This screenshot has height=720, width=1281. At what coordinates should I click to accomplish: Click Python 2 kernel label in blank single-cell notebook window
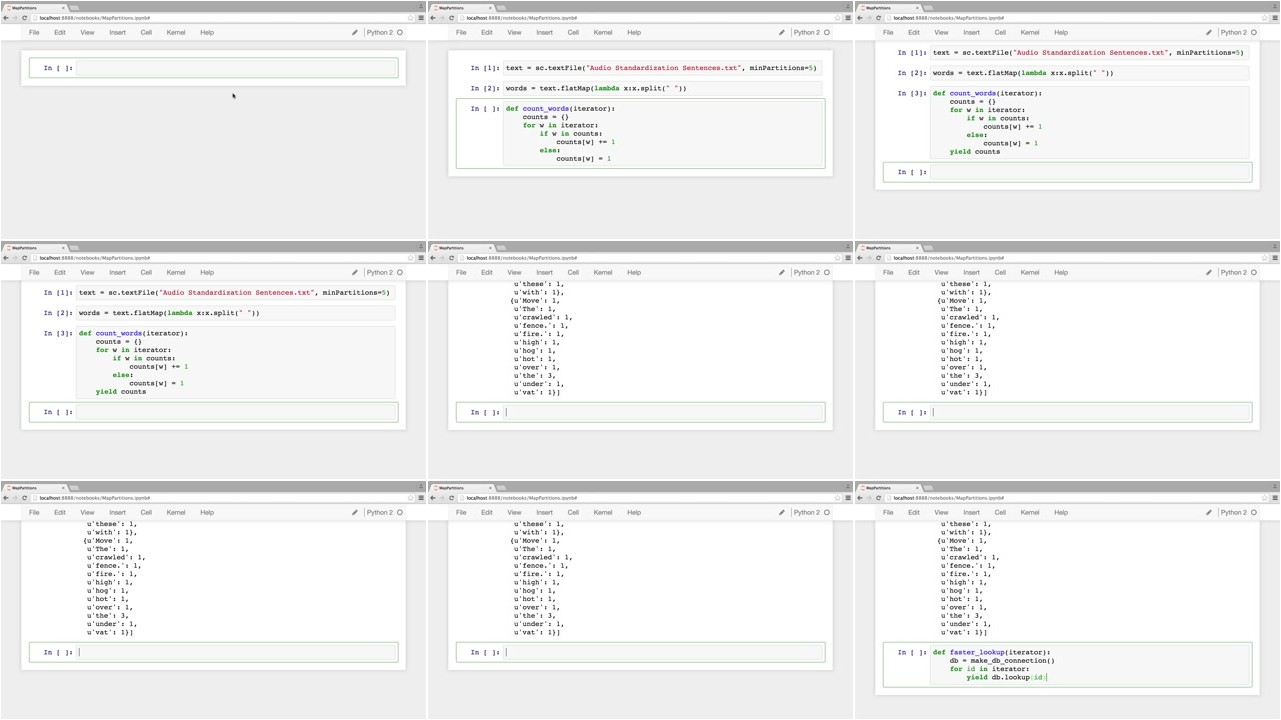[x=379, y=32]
